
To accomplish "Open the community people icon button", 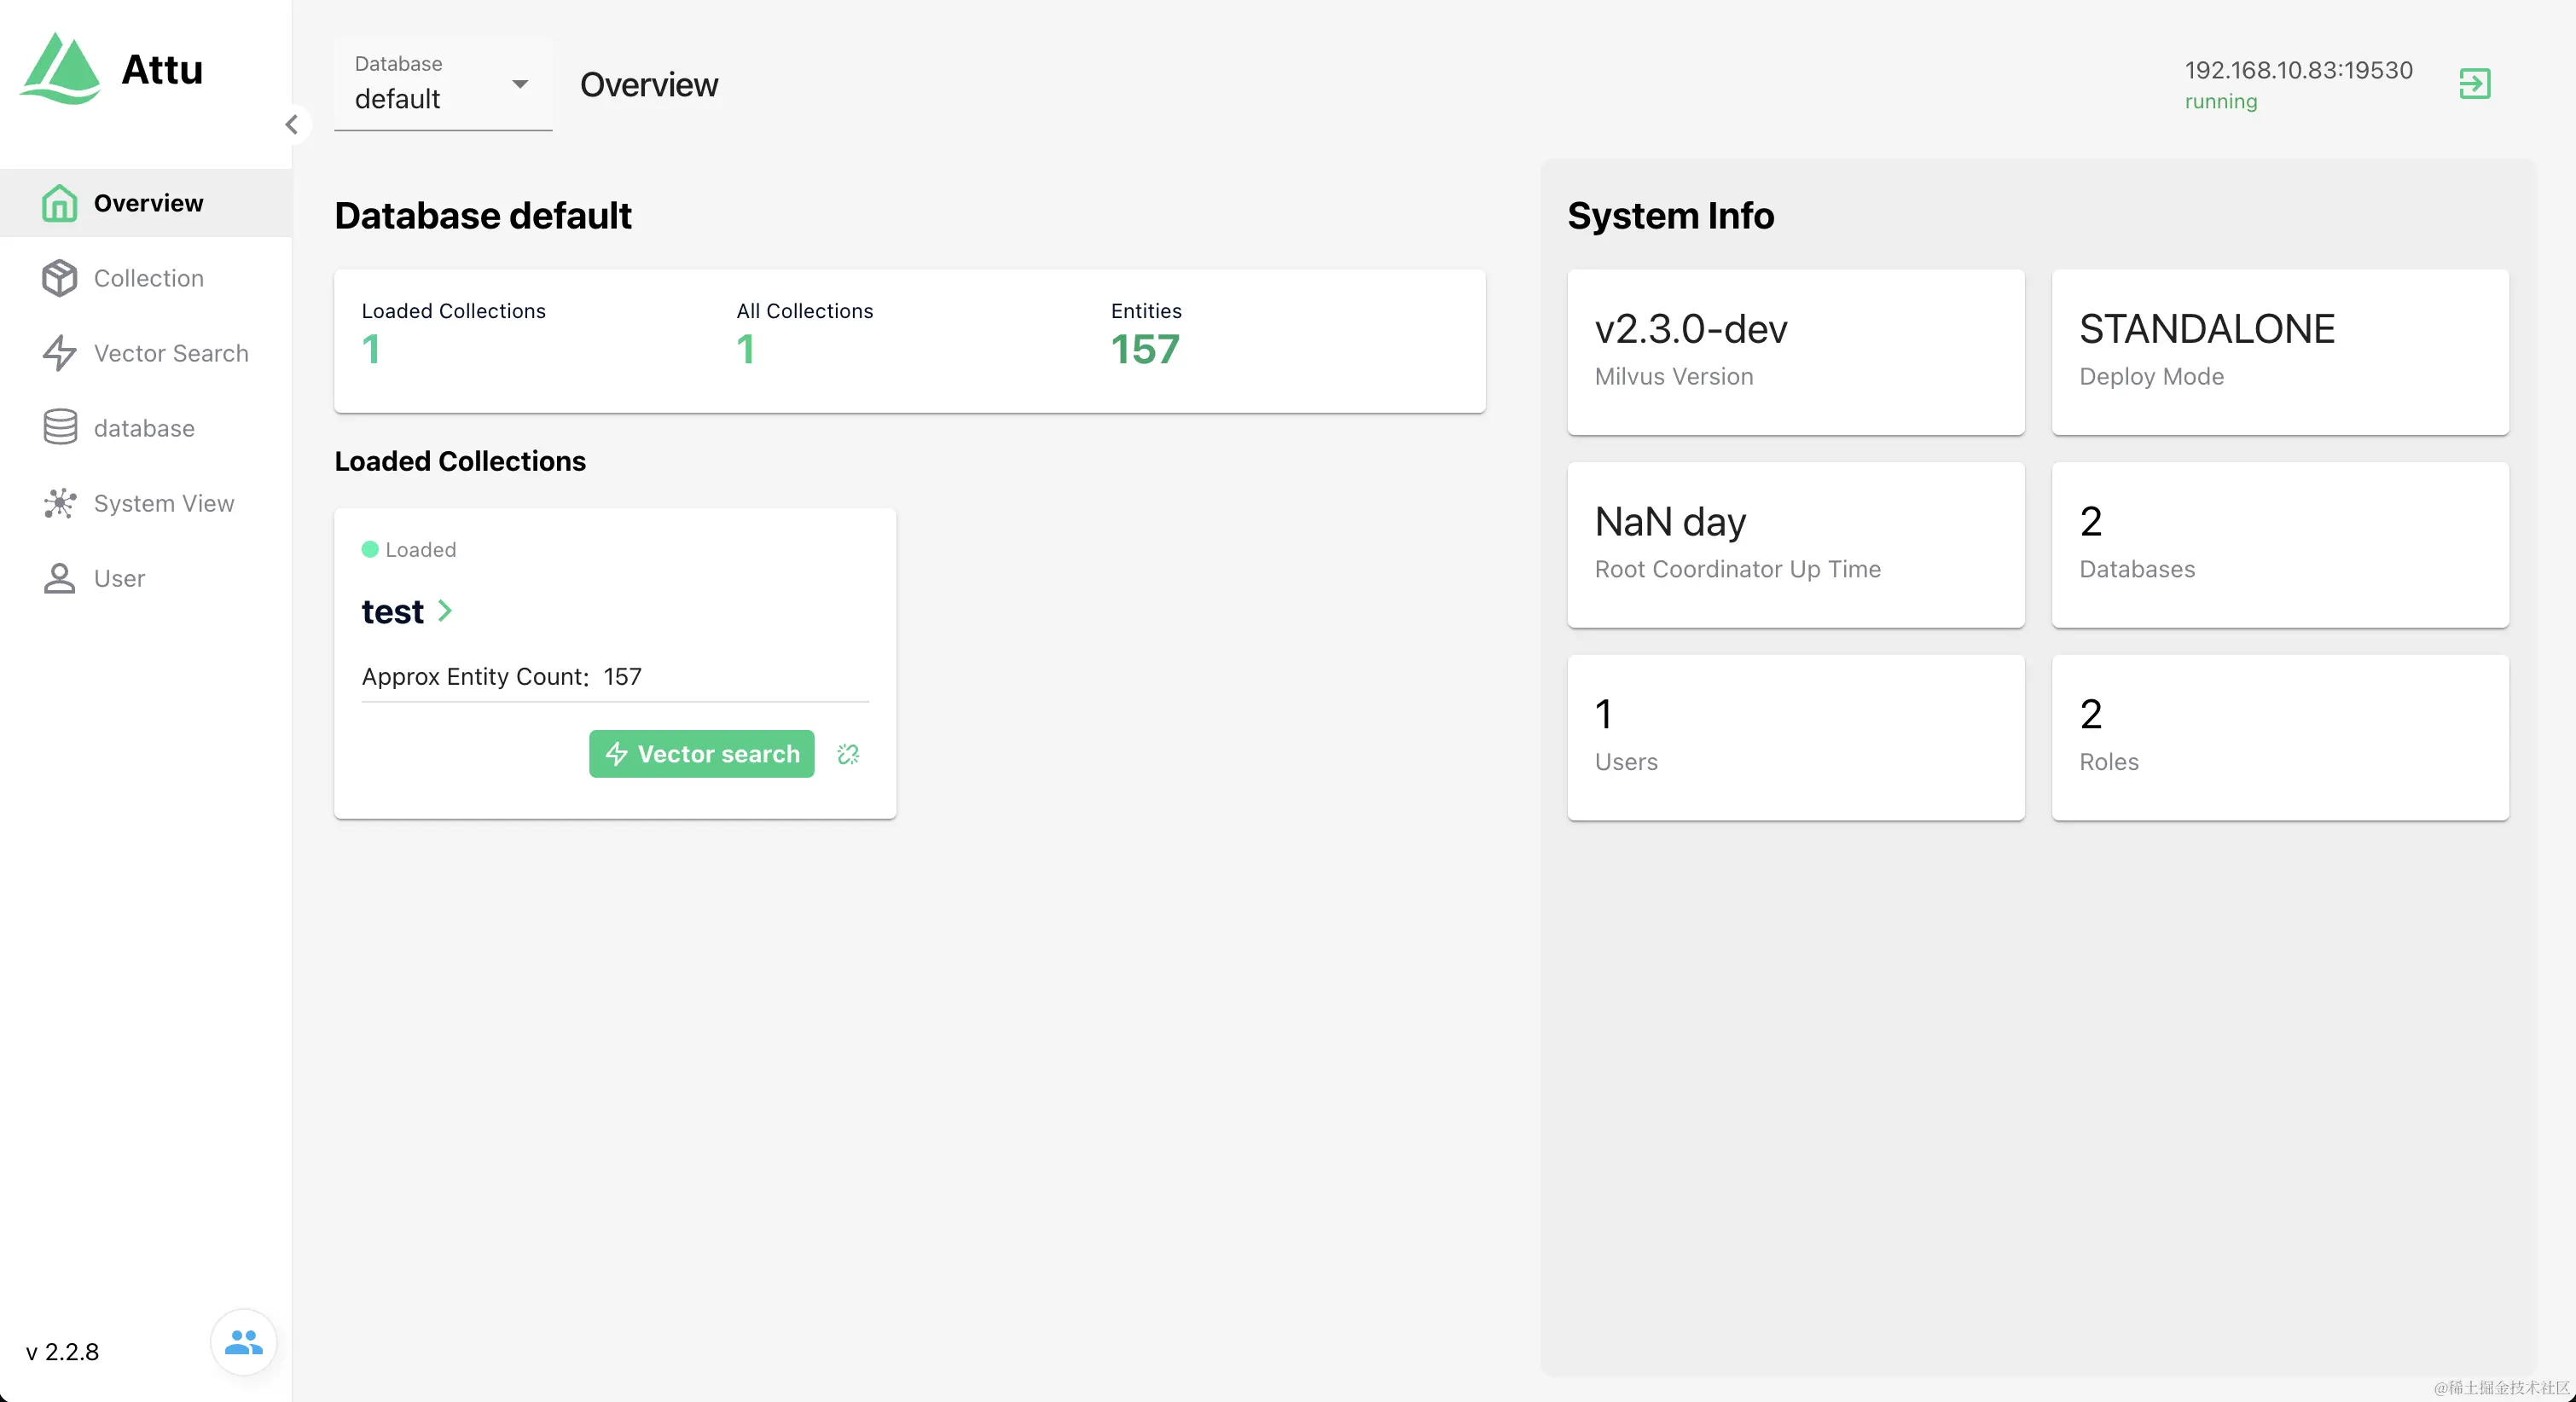I will pos(243,1342).
